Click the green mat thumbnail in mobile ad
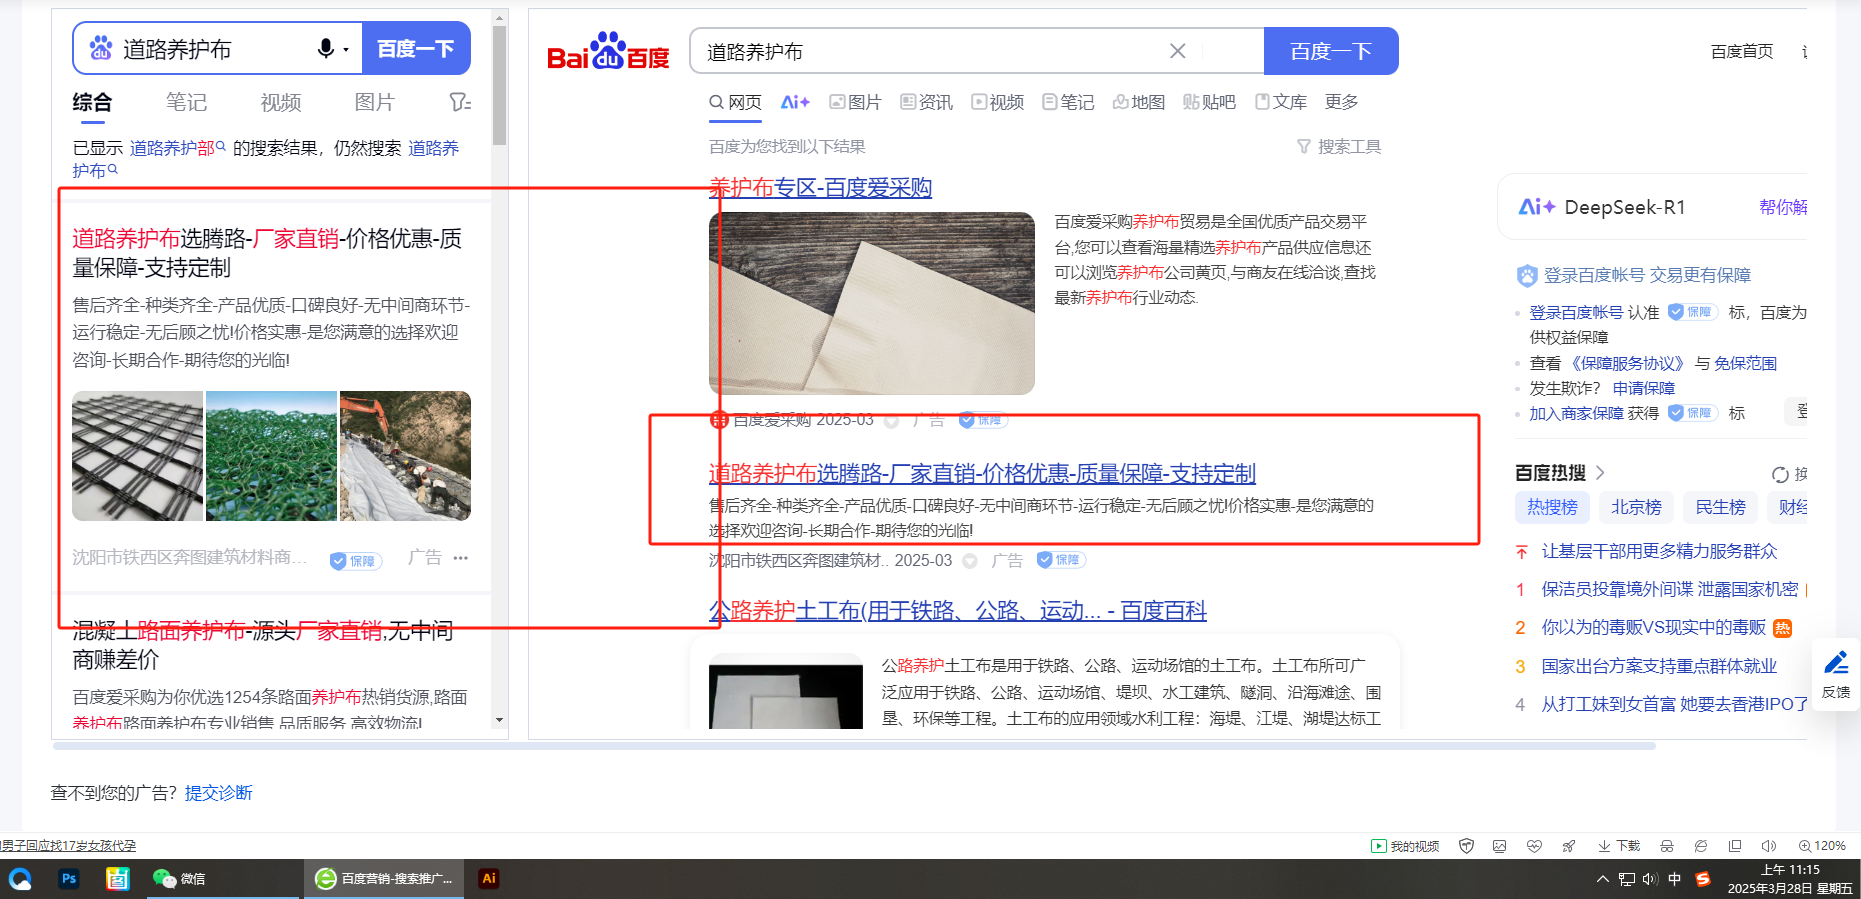 (271, 456)
